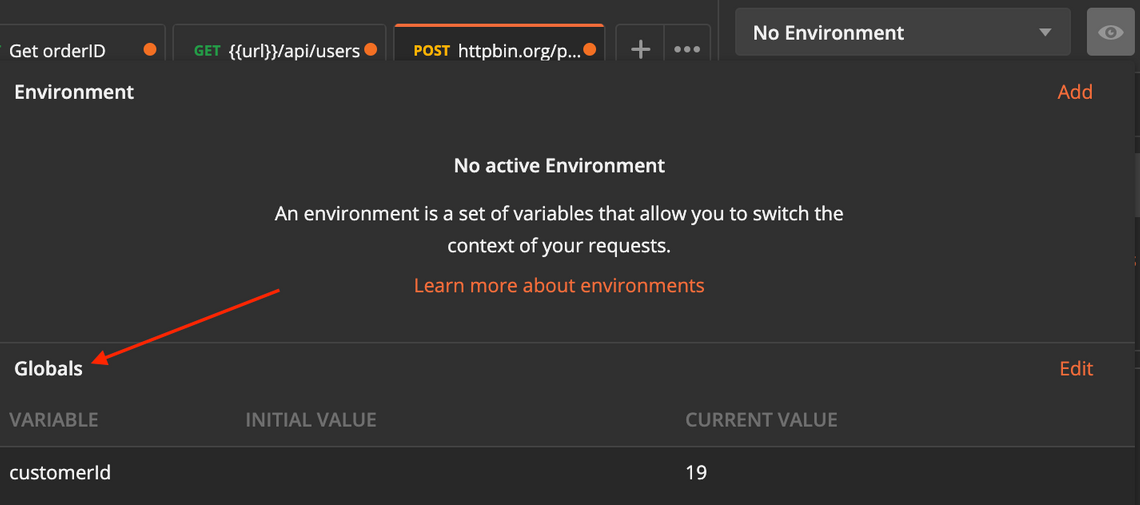Screen dimensions: 1140x505
Task: Click Add to create an environment
Action: coord(1075,92)
